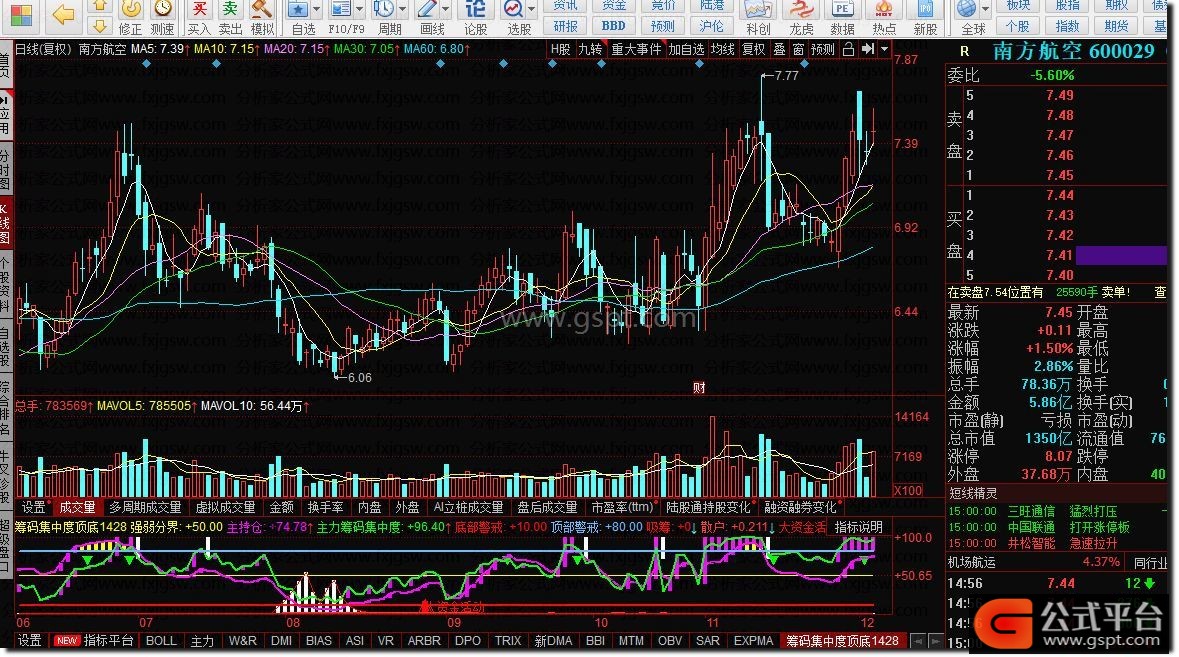1179x657 pixels.
Task: Toggle the 预测 forecast on chart toolbar
Action: click(823, 50)
